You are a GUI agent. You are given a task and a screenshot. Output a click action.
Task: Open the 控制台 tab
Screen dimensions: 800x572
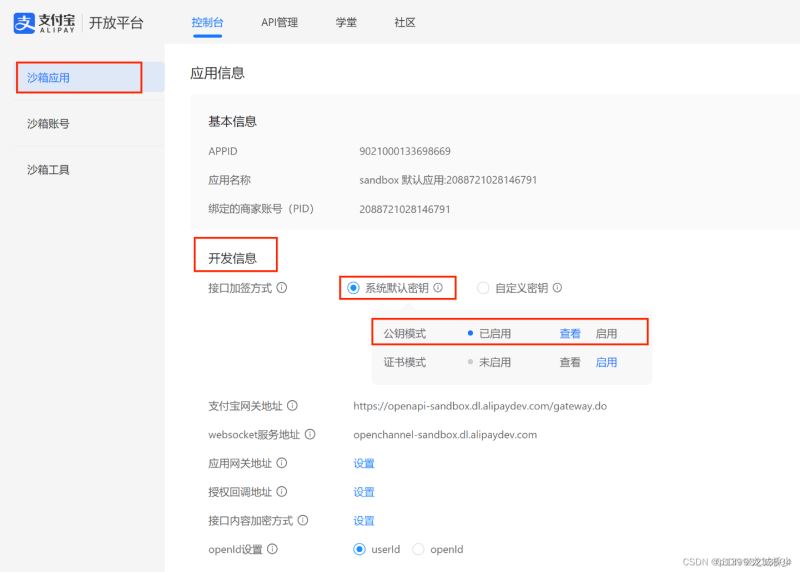207,22
